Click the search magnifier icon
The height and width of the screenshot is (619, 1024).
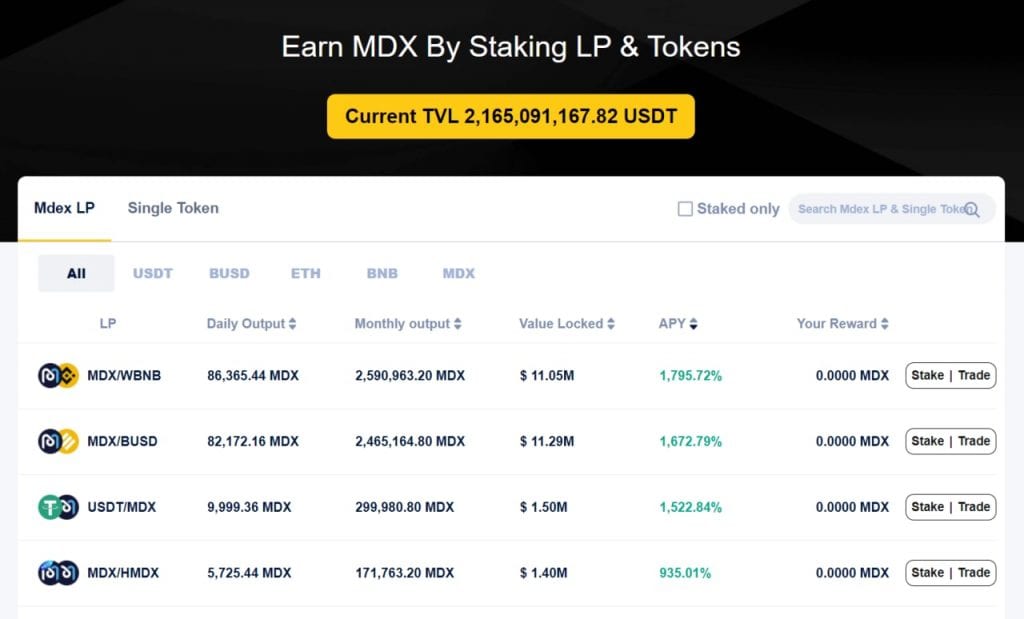pos(971,210)
